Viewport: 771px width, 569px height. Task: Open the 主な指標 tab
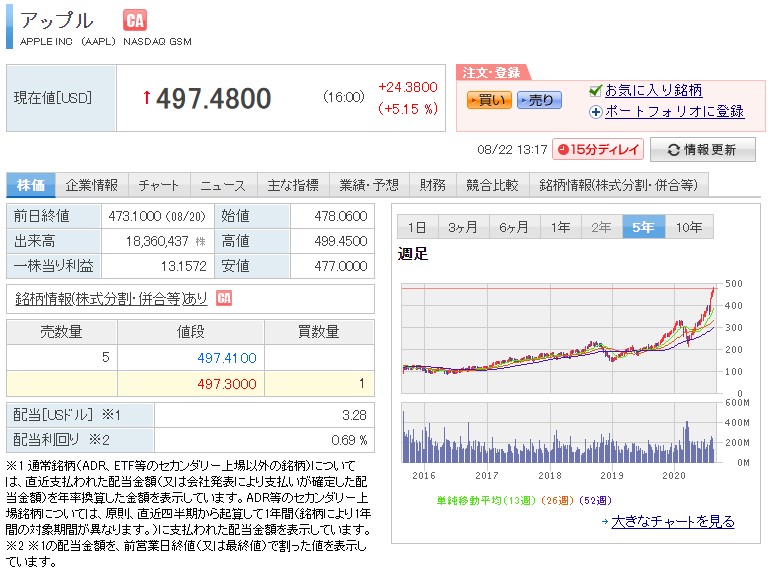(293, 185)
